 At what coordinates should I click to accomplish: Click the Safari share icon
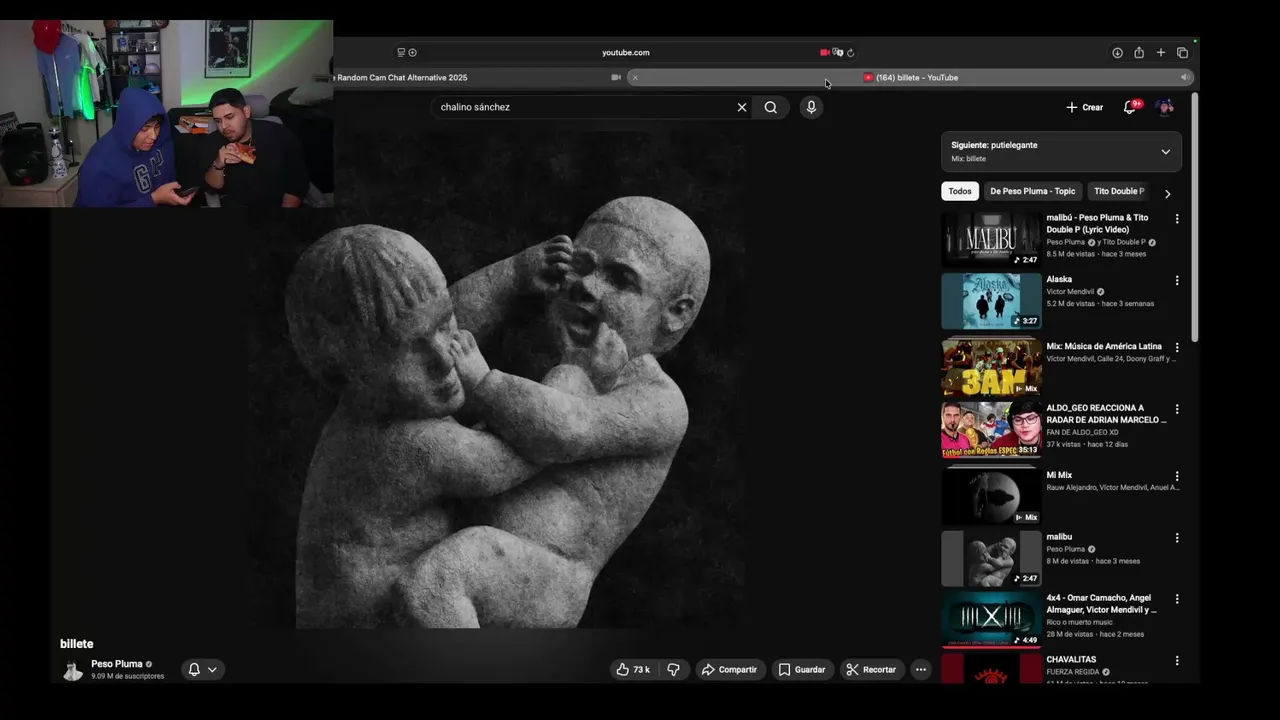pyautogui.click(x=1139, y=53)
